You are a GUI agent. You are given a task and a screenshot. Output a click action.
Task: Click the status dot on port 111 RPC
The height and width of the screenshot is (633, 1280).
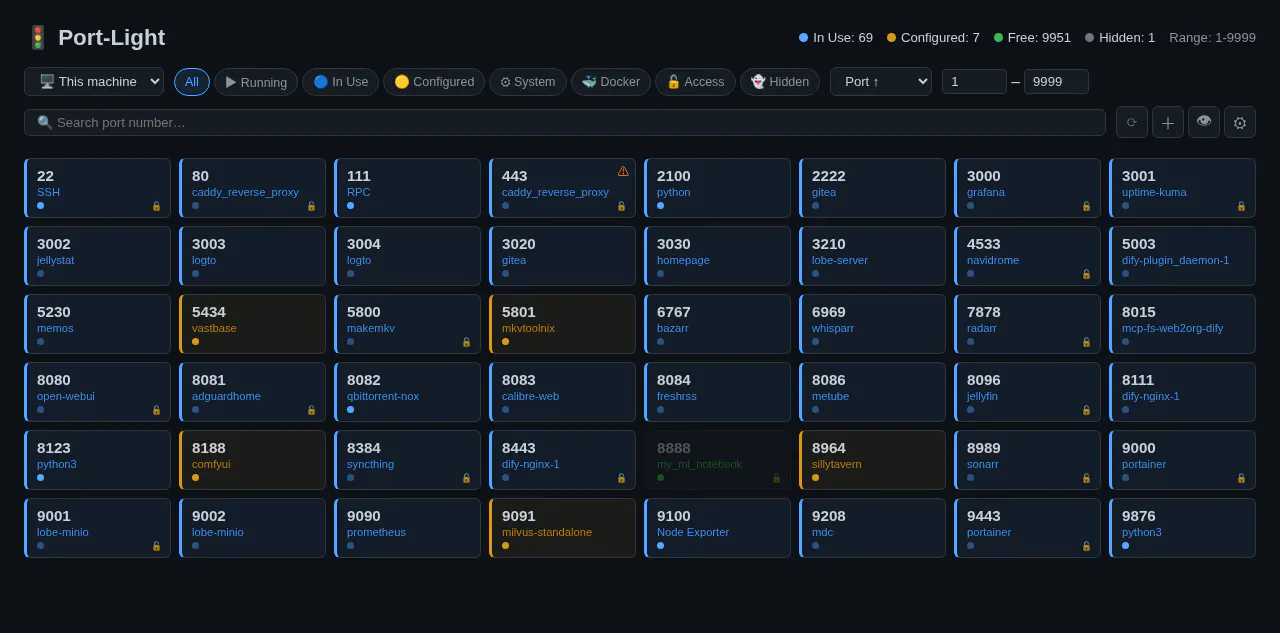coord(350,206)
